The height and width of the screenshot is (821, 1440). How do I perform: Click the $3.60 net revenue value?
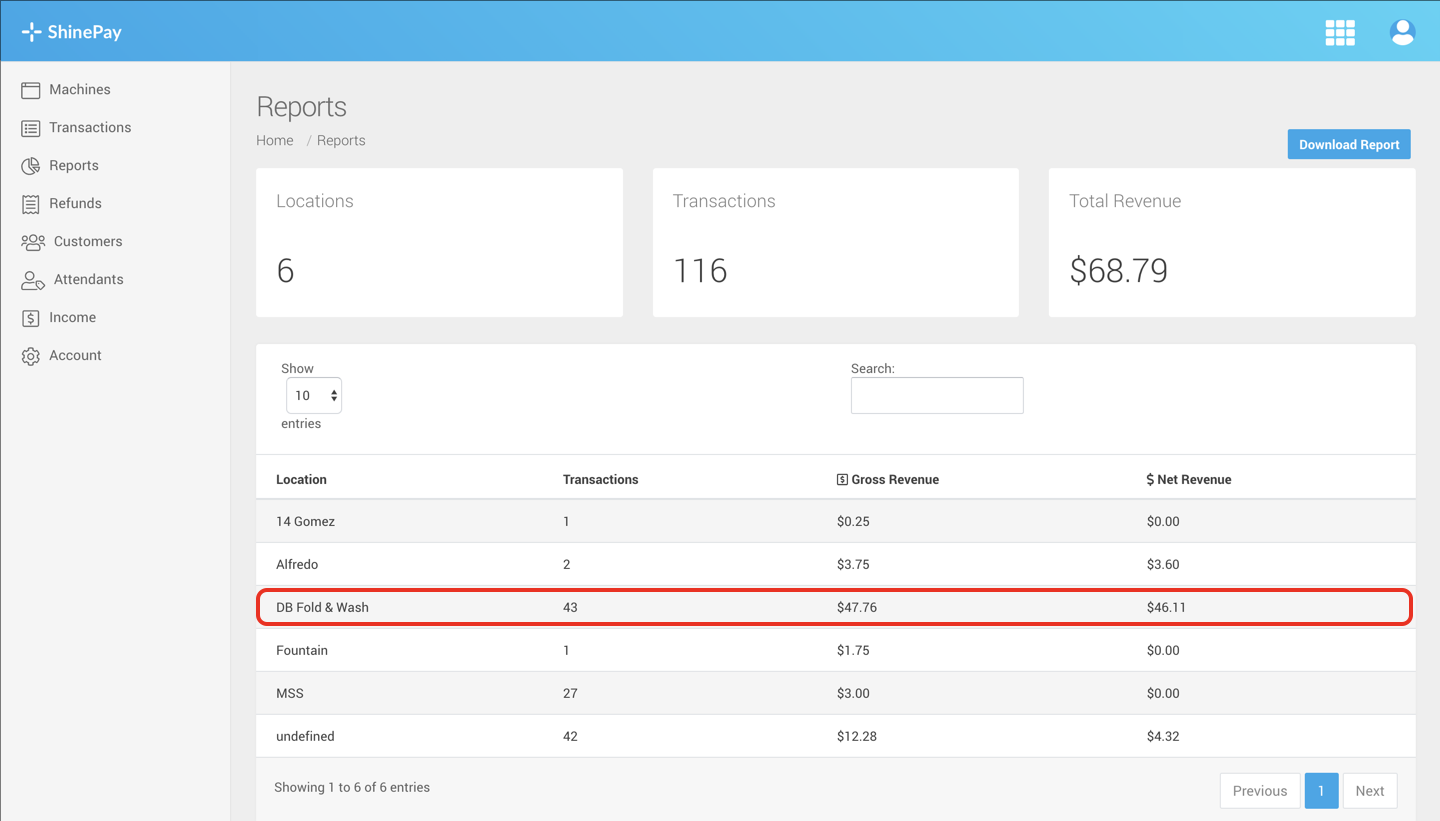(x=1163, y=564)
